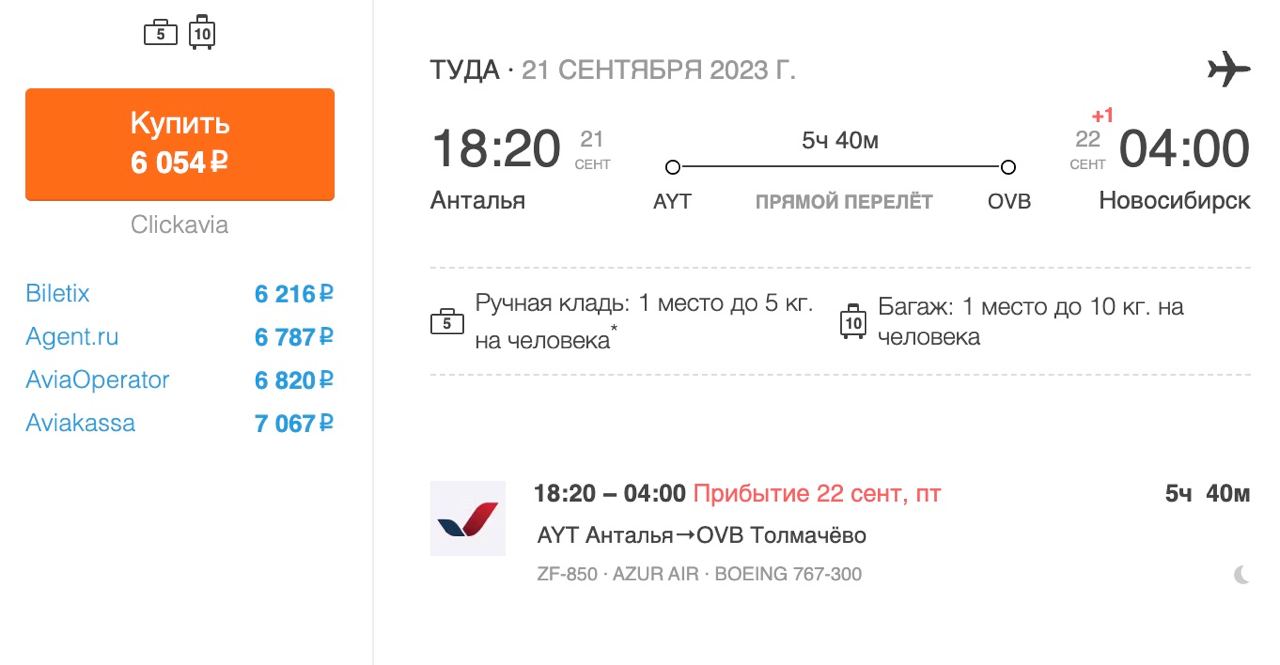The width and height of the screenshot is (1280, 665).
Task: Click the small suitcase icon above Купить
Action: [x=202, y=33]
